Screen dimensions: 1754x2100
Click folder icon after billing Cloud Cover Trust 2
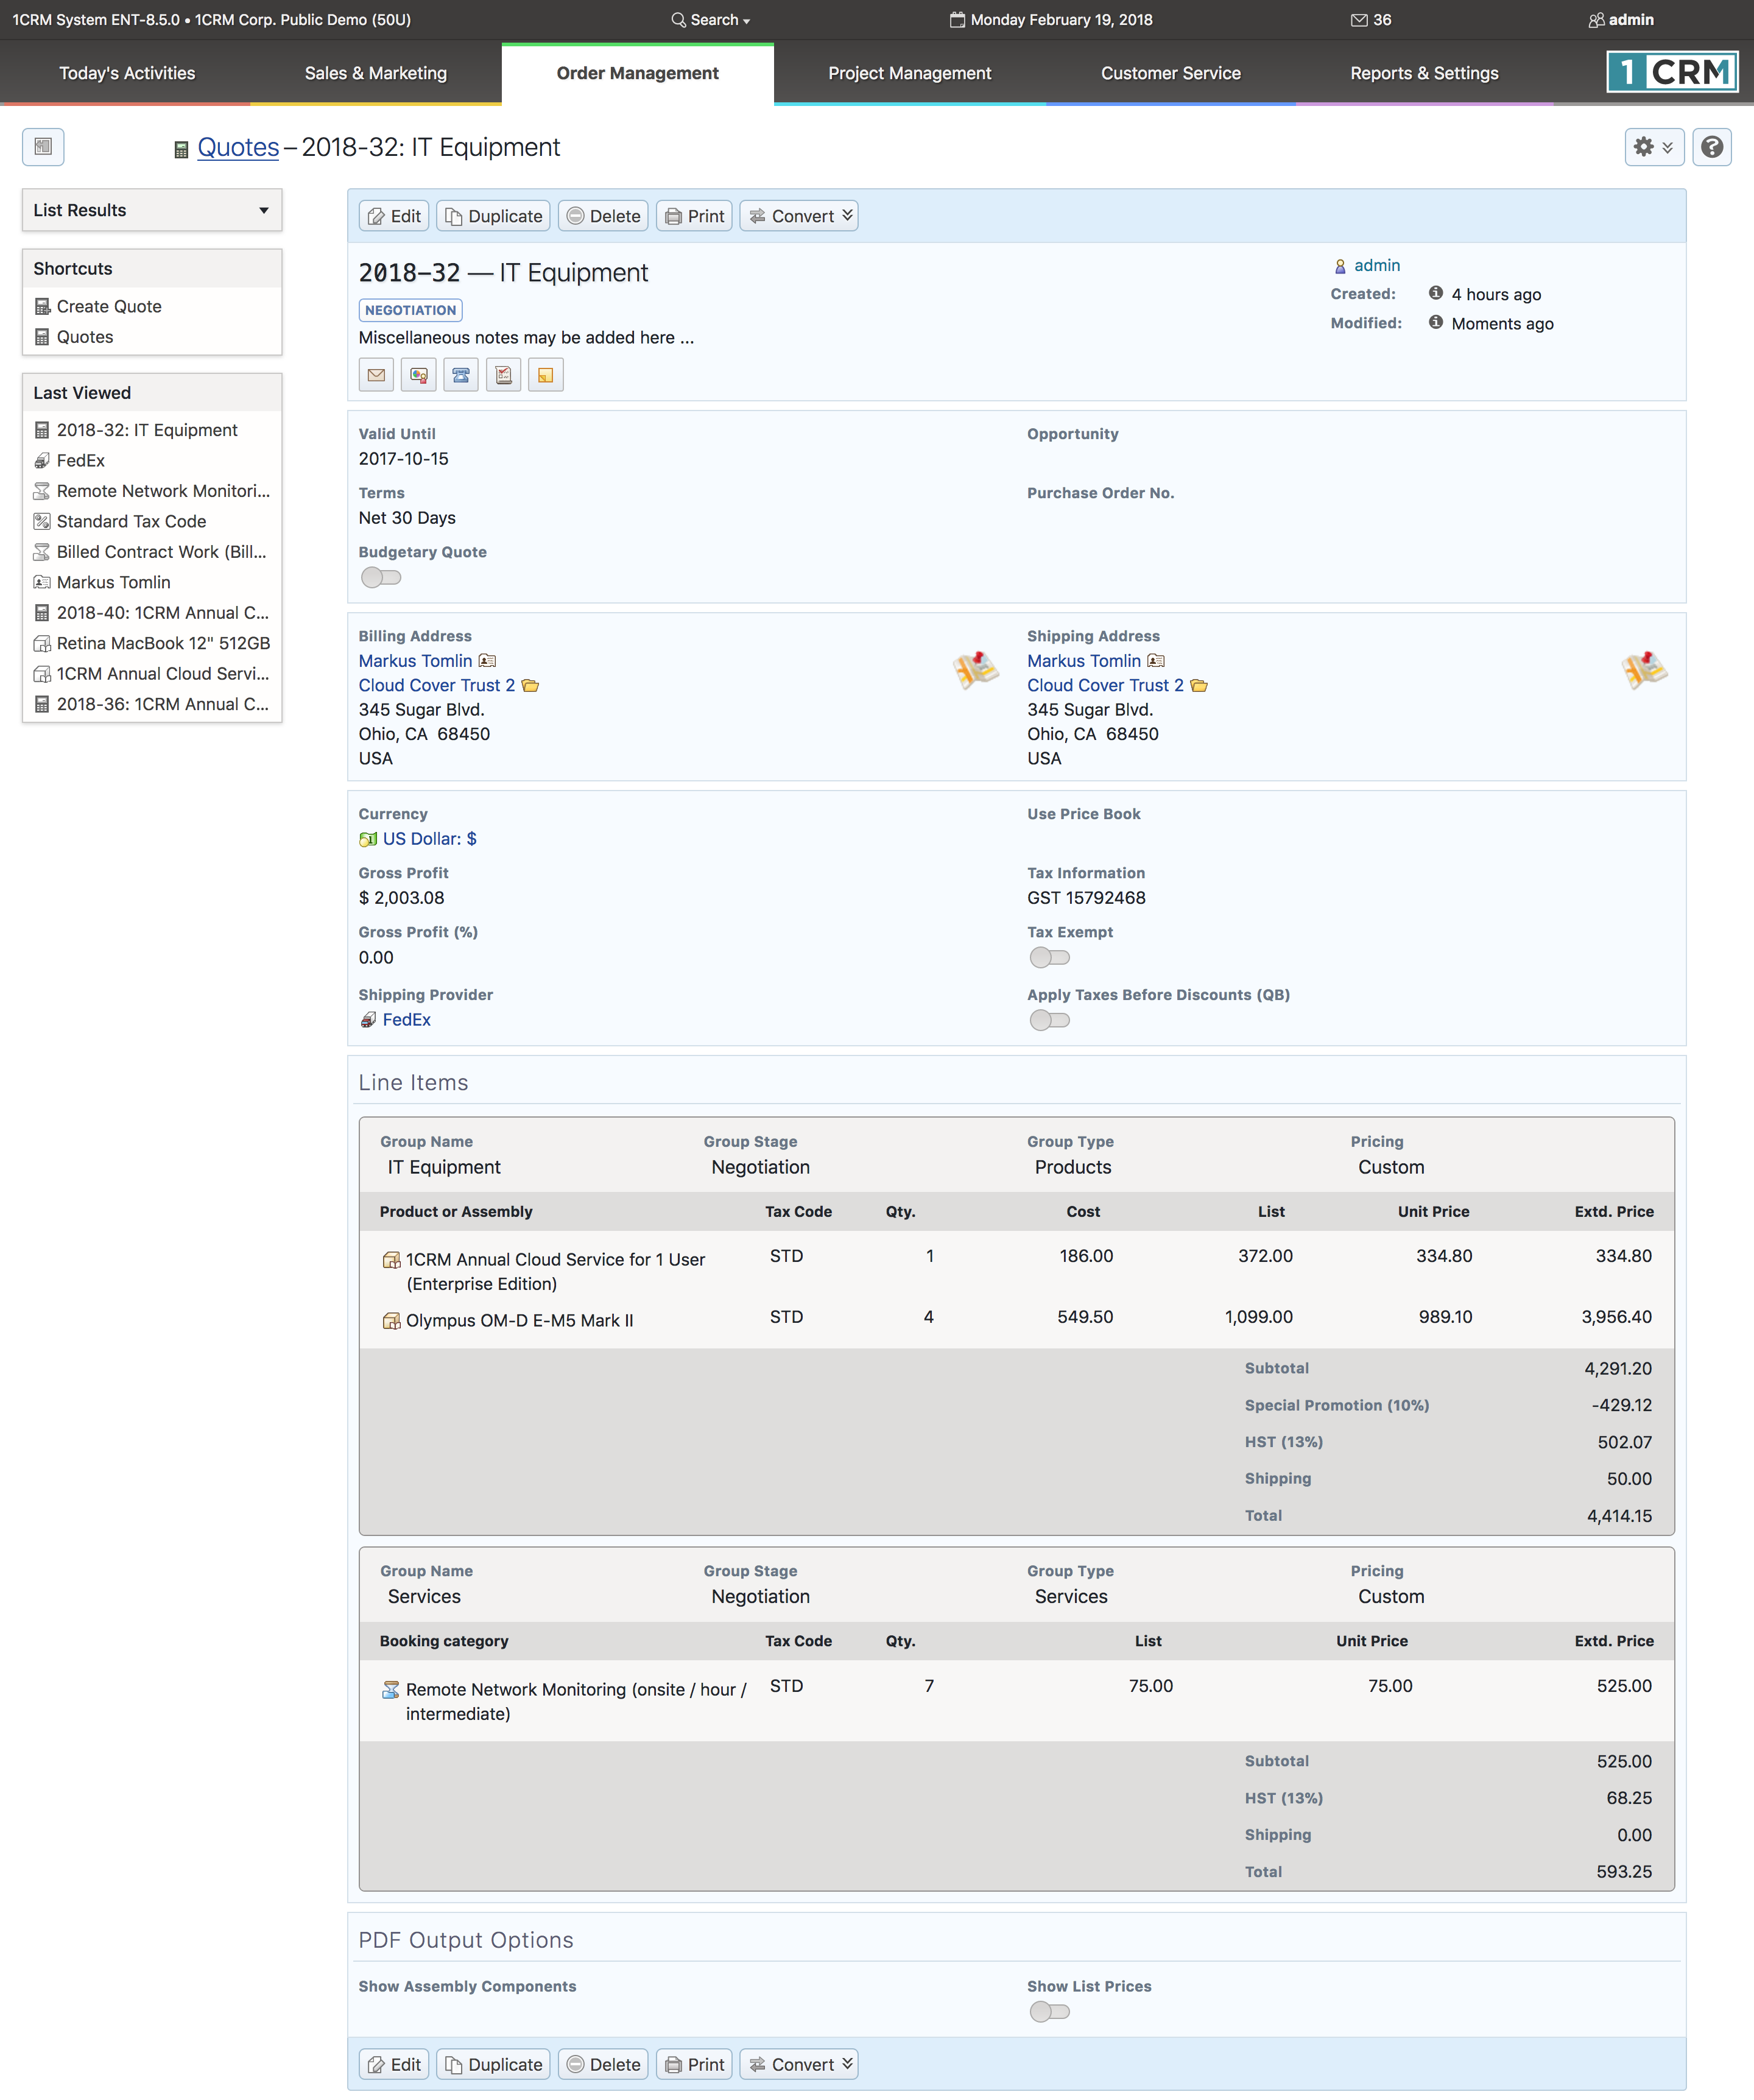point(531,685)
